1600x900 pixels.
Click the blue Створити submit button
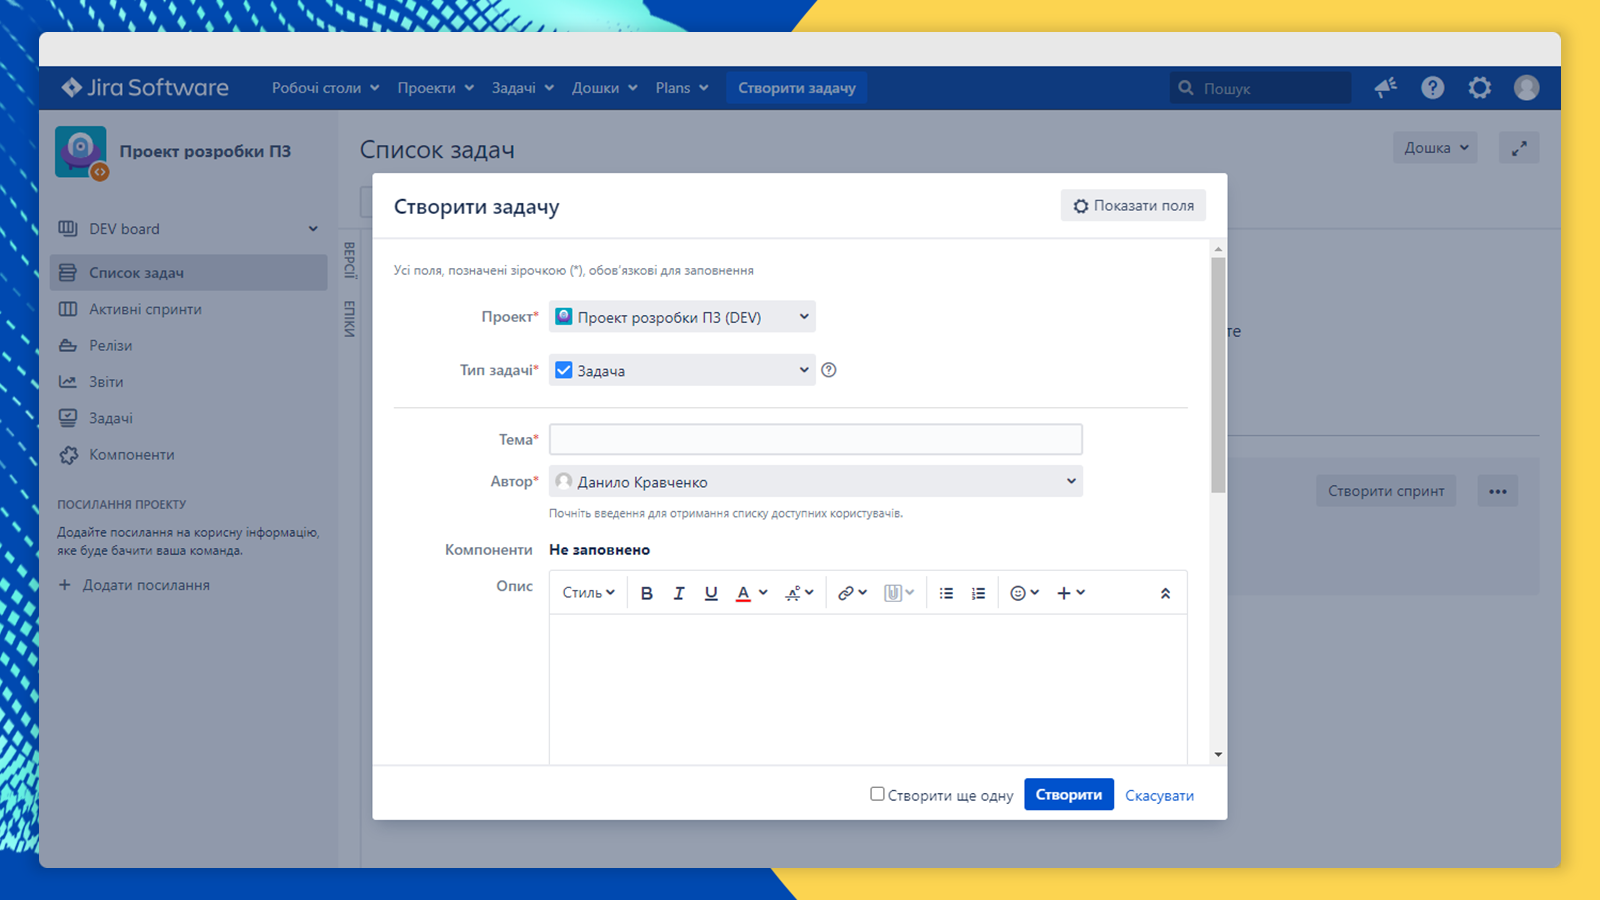[1069, 795]
